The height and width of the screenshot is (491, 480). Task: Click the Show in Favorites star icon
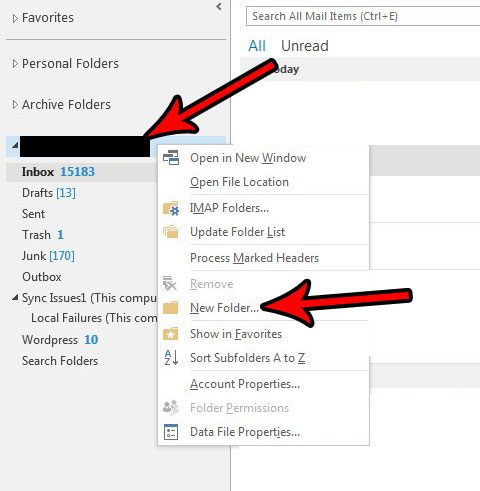click(x=170, y=334)
